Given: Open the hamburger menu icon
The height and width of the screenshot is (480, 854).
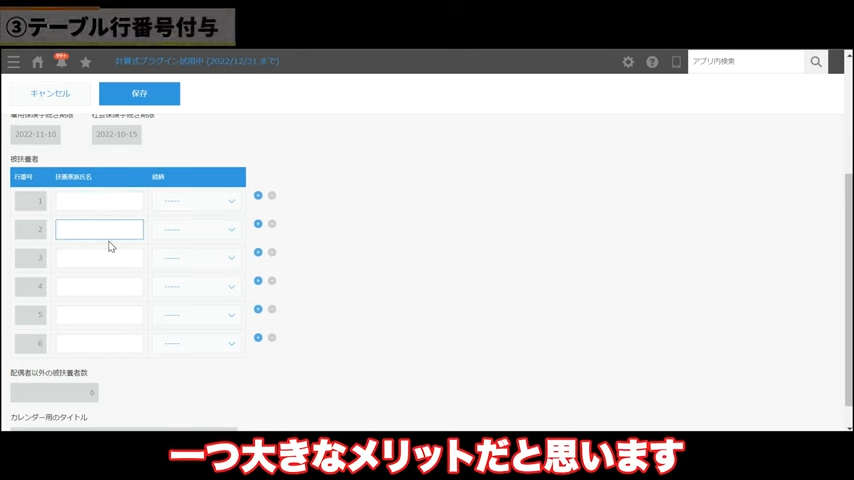Looking at the screenshot, I should point(14,62).
